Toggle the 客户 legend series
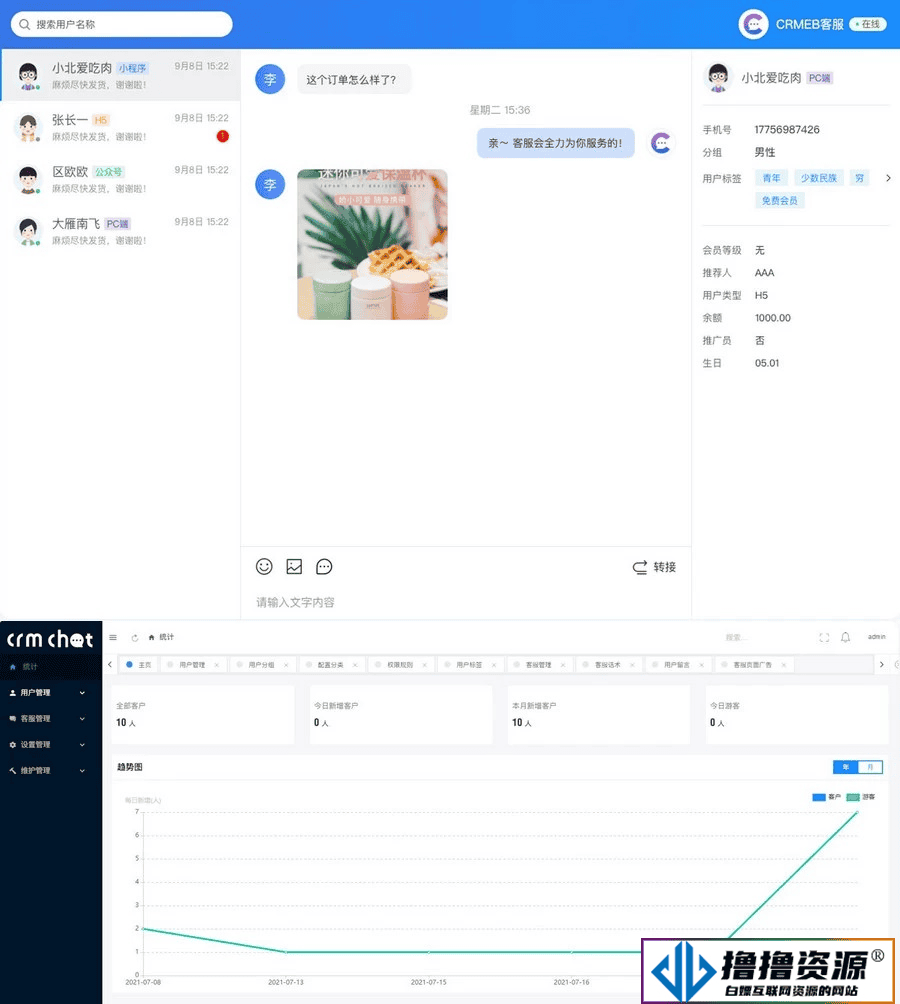Screen dimensions: 900x1004 click(826, 797)
